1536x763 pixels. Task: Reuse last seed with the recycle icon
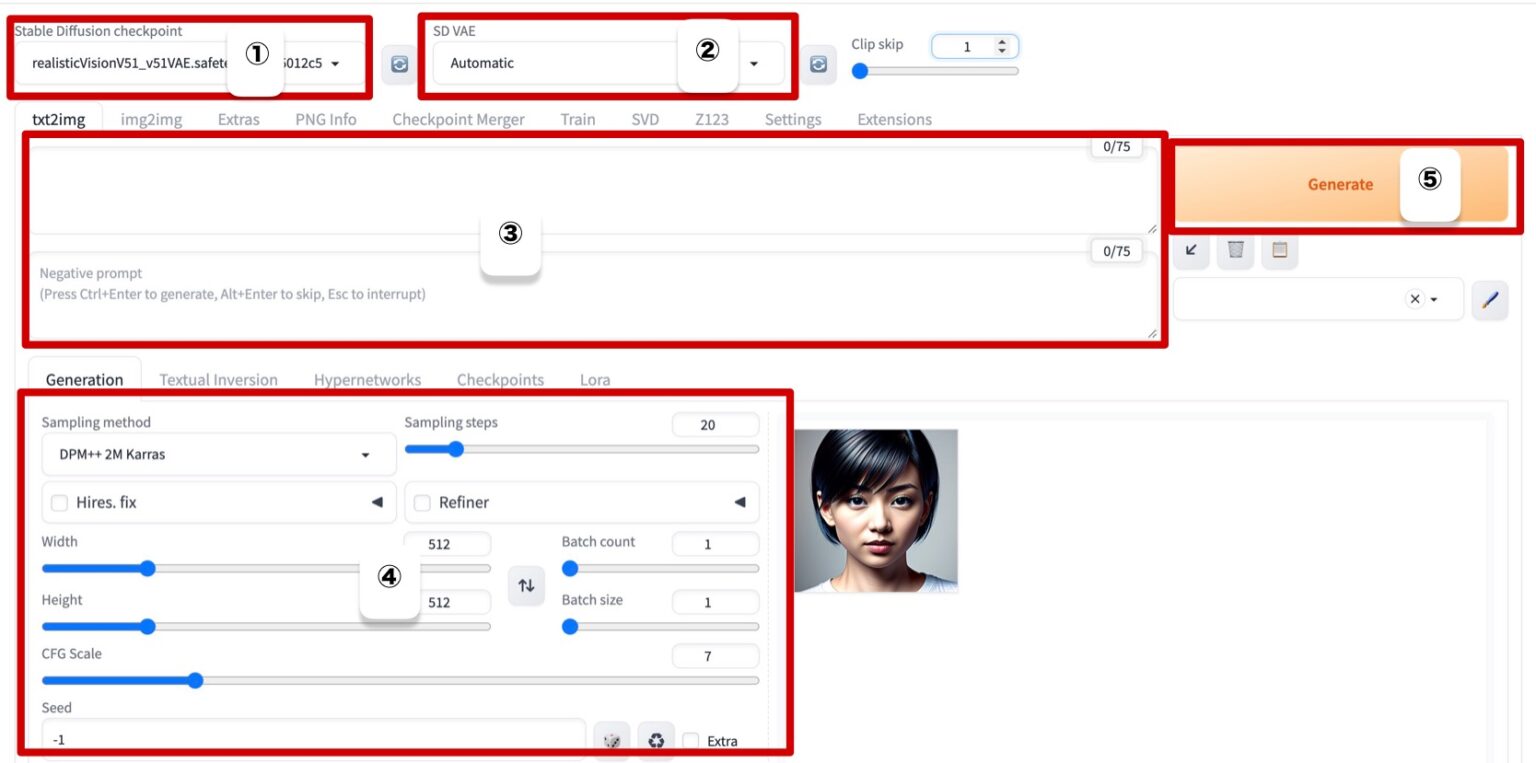(656, 741)
